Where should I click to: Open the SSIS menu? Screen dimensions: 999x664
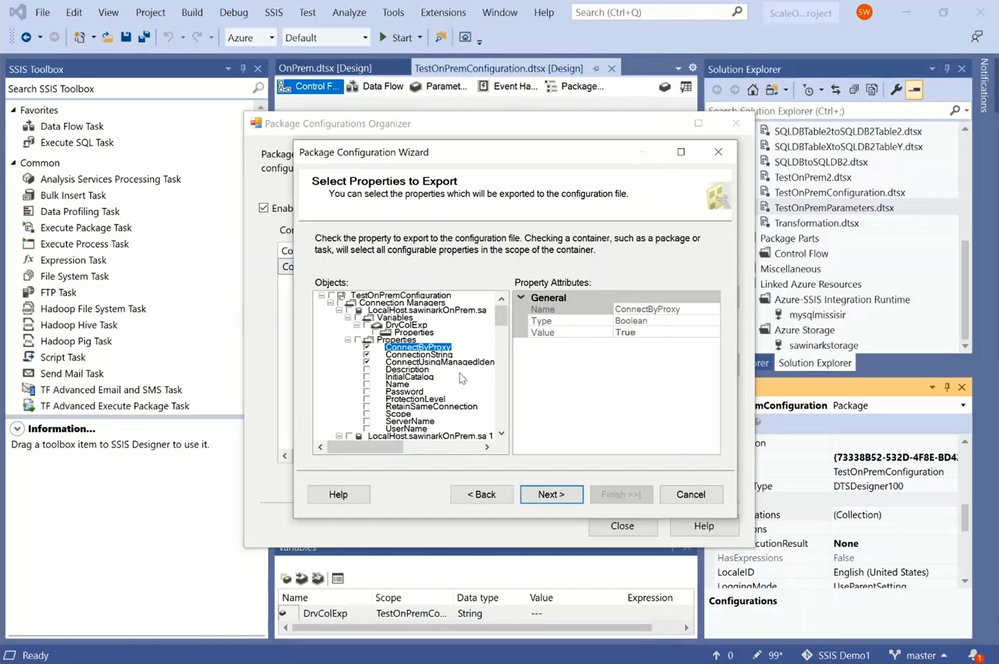(x=274, y=12)
